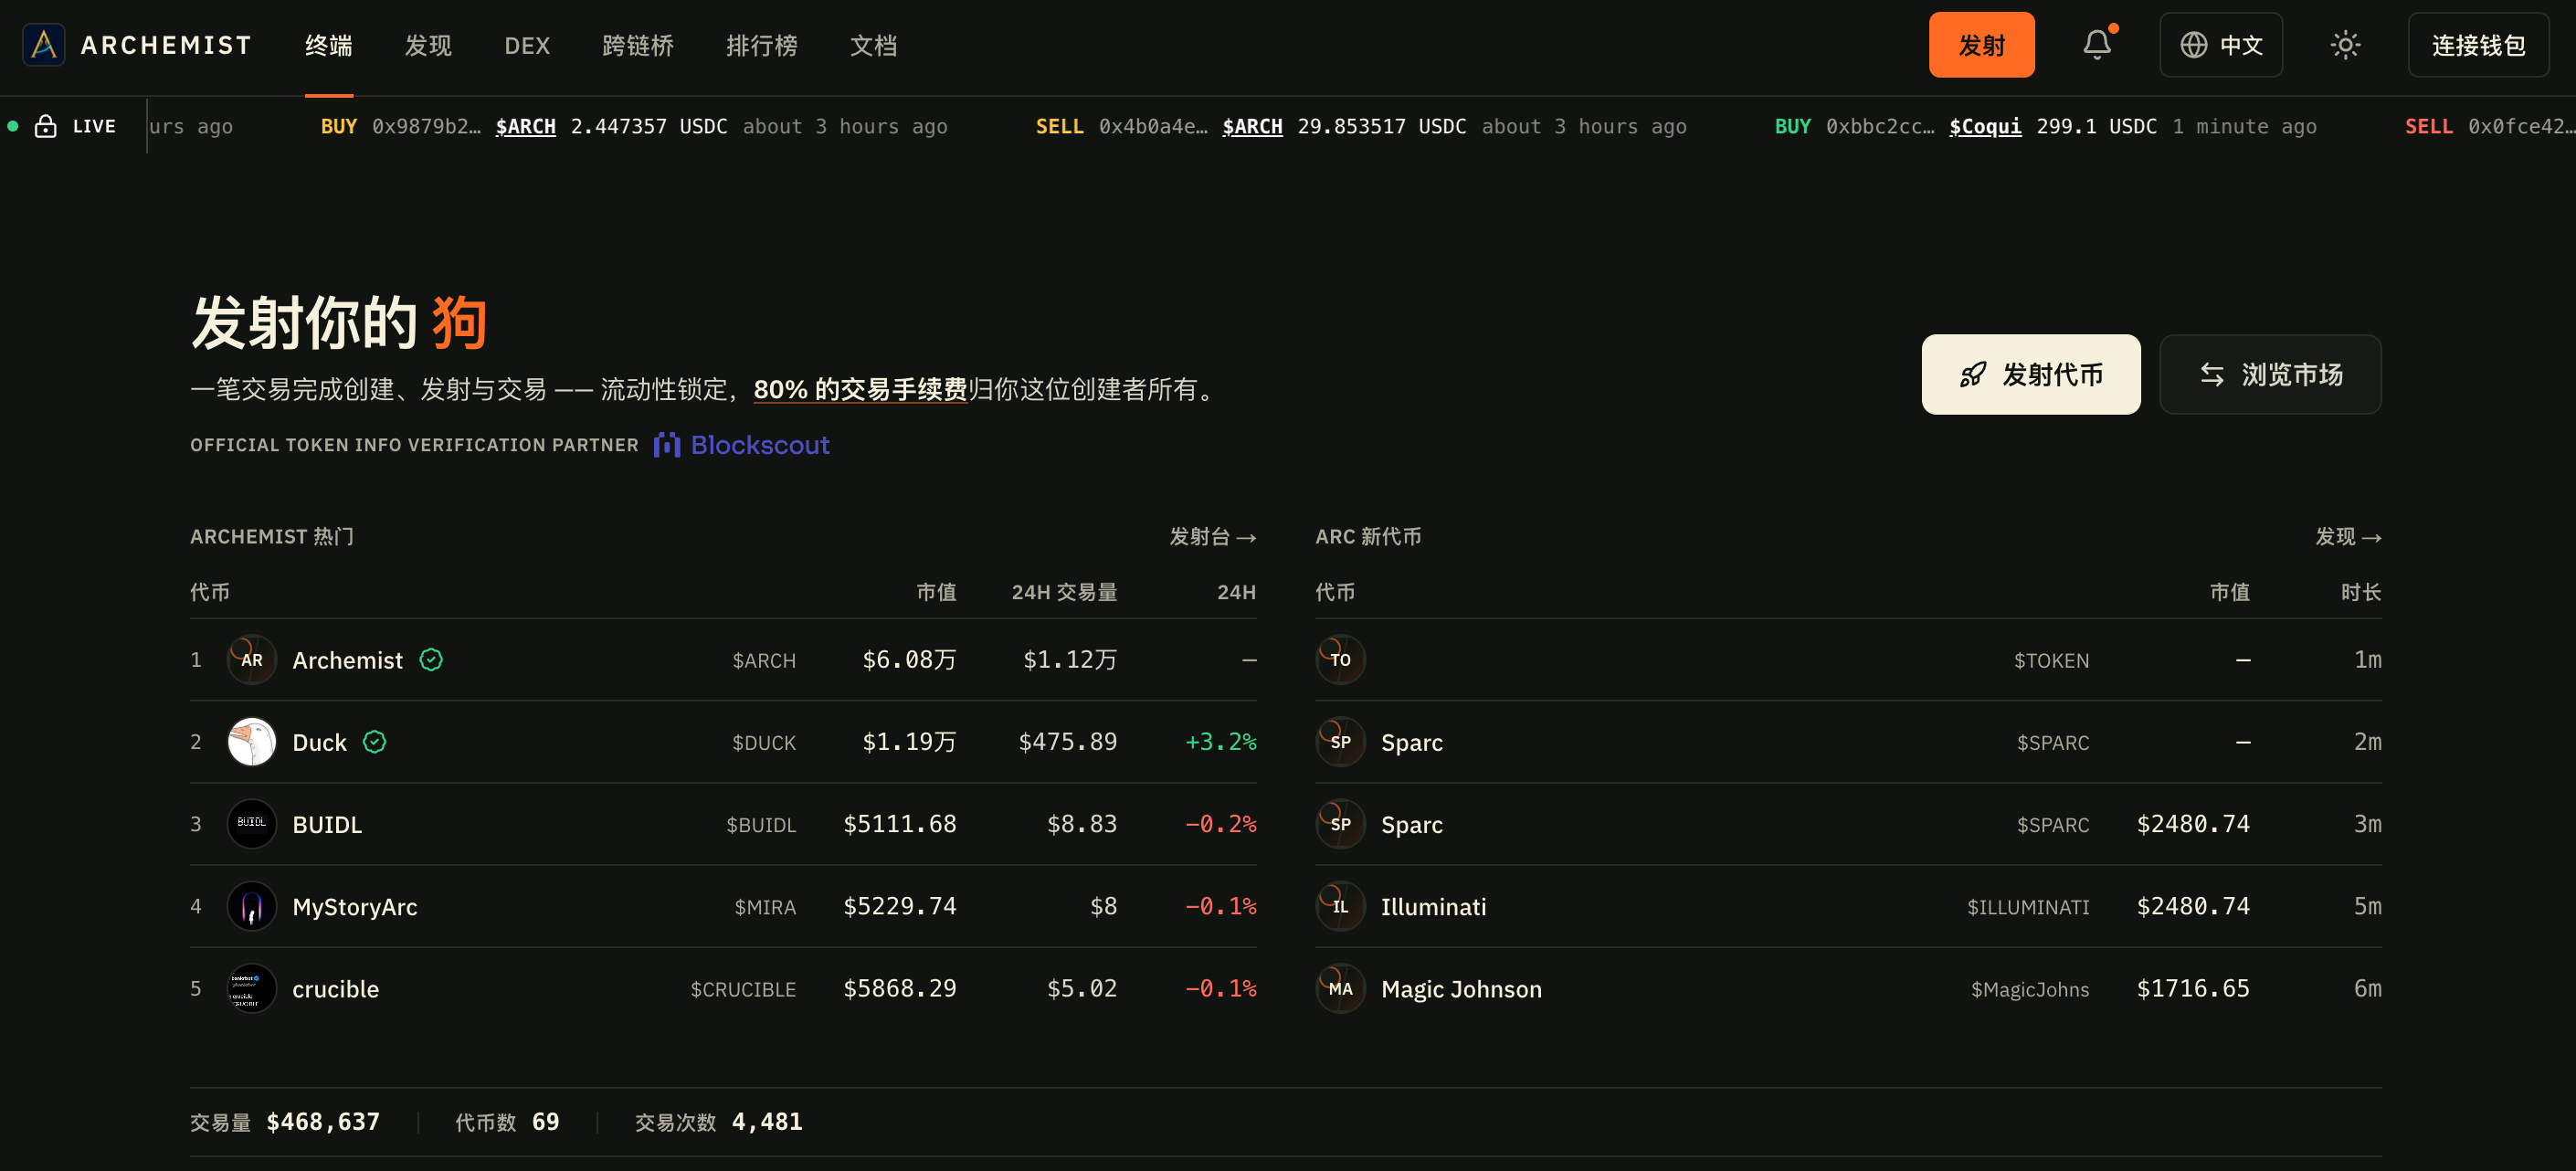
Task: Click the Magic Johnson MA avatar
Action: [x=1340, y=988]
